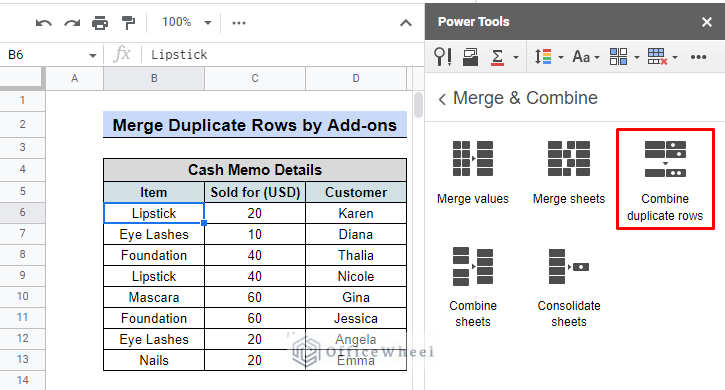Viewport: 725px width, 390px height.
Task: Select the title cell Merge Duplicate Rows by Add-ons
Action: (x=255, y=125)
